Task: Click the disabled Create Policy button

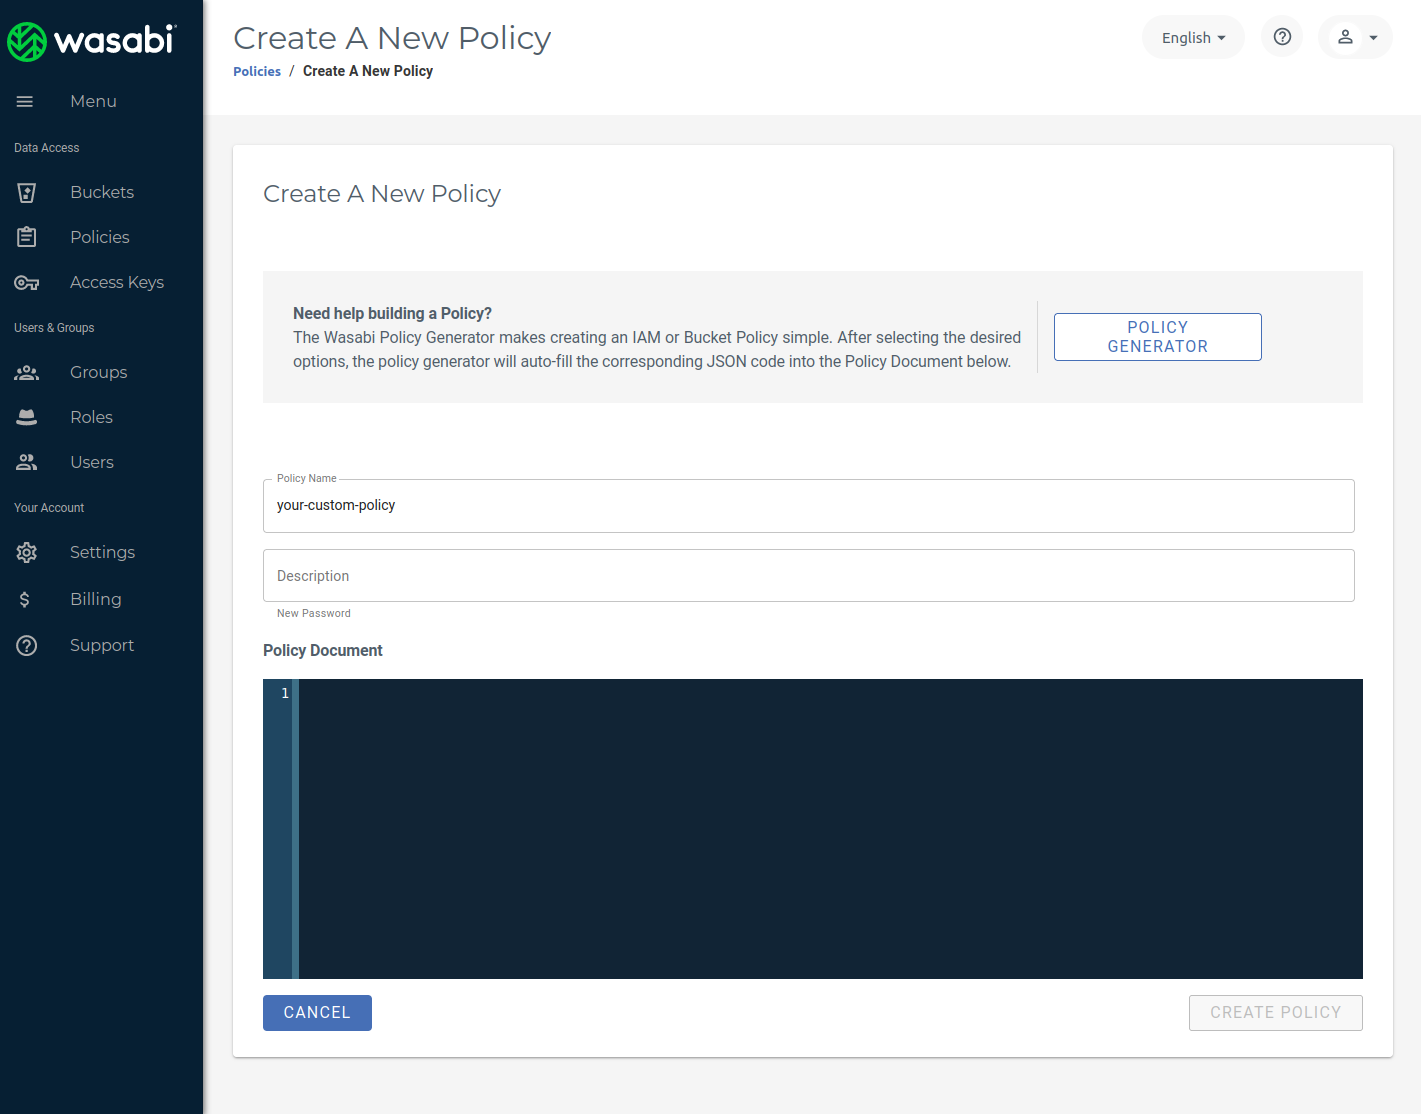Action: 1275,1012
